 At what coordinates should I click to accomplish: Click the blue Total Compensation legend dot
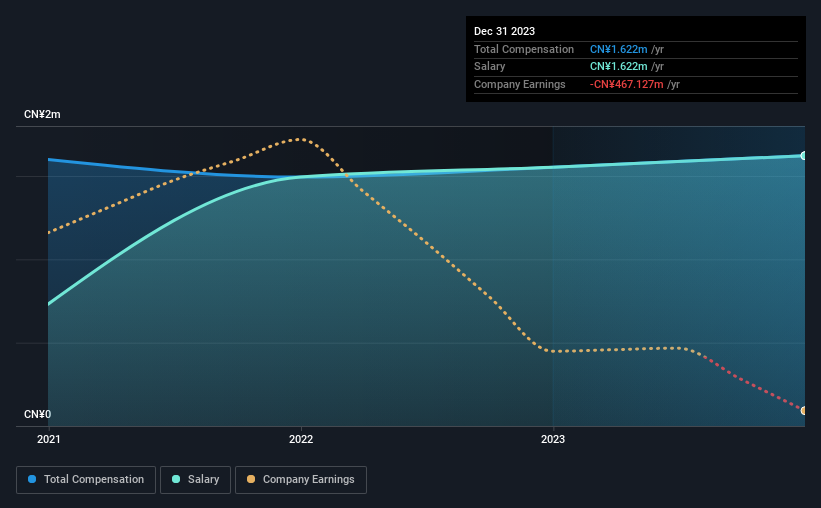tap(32, 479)
